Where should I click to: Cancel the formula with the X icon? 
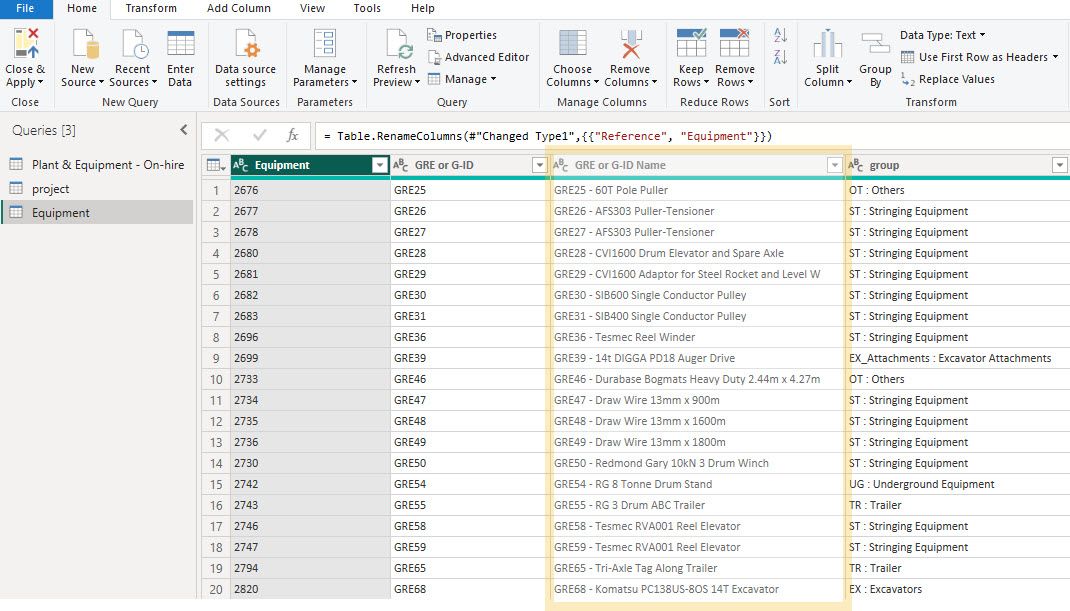click(x=222, y=135)
